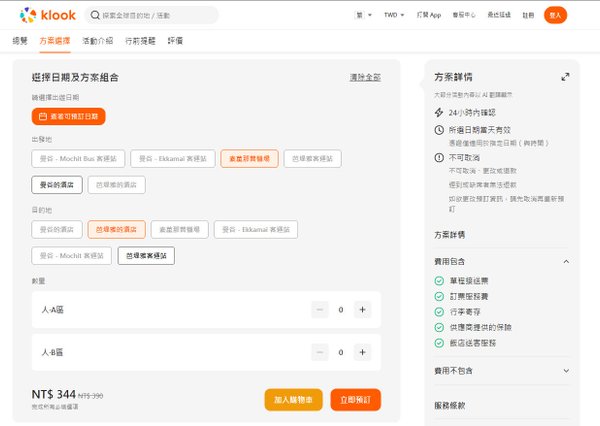Click the 立即預訂 button
This screenshot has height=426, width=600.
(x=355, y=400)
